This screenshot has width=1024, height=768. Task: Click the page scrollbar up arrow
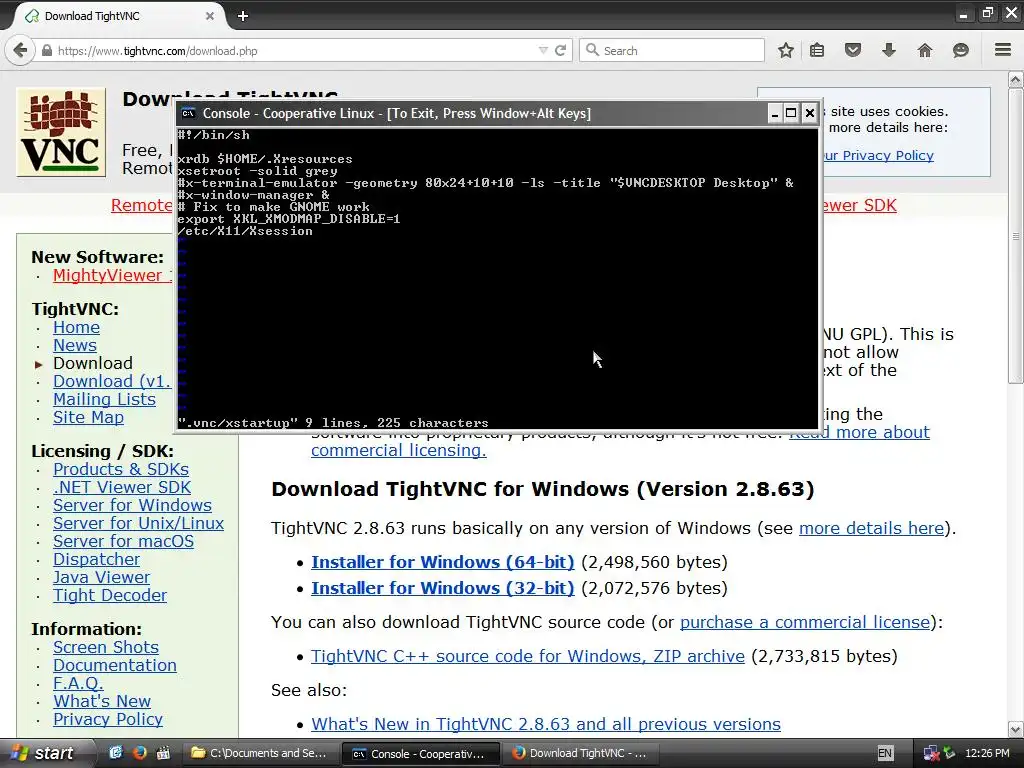pos(1016,80)
